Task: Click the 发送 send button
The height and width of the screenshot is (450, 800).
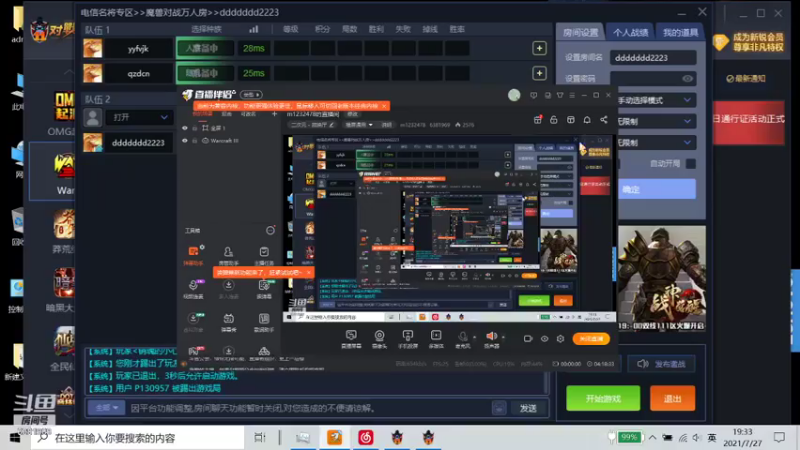Action: (528, 408)
